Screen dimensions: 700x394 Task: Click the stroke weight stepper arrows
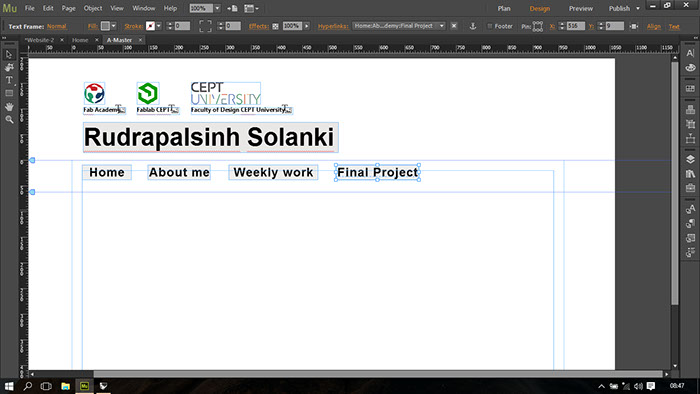[169, 26]
